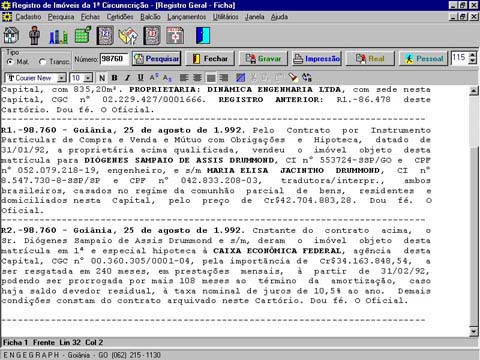Click the bar chart toolbar icon
The width and height of the screenshot is (480, 360).
tap(58, 36)
